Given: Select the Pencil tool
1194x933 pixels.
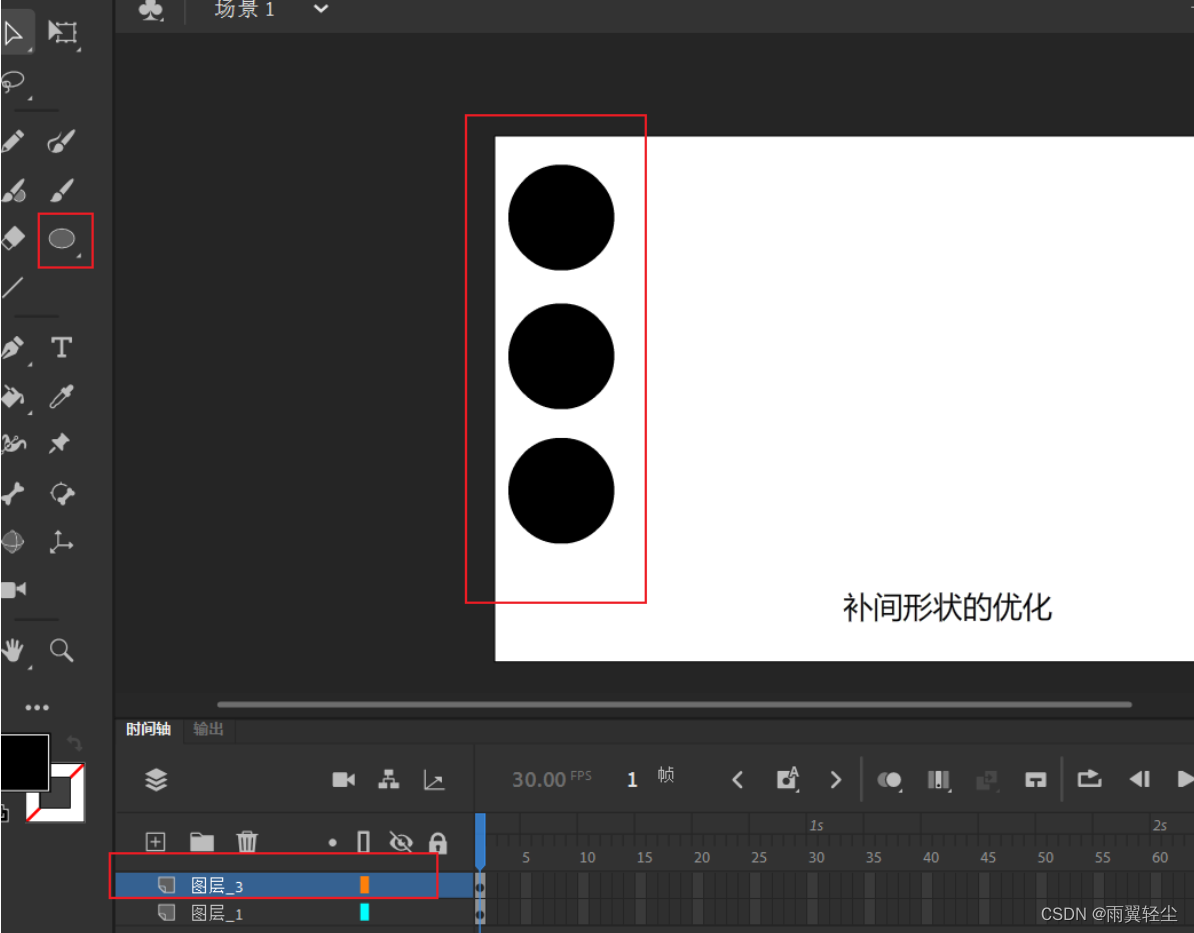Looking at the screenshot, I should click(x=13, y=141).
